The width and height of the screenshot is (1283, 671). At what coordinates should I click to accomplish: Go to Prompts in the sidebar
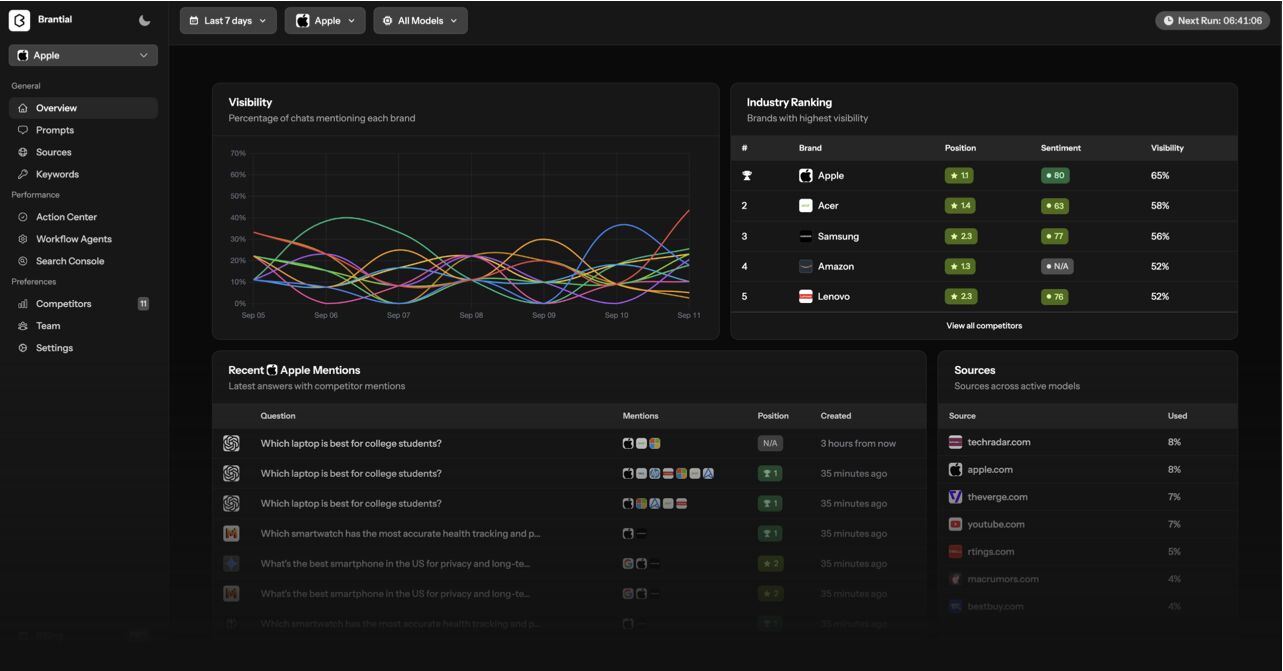[55, 130]
